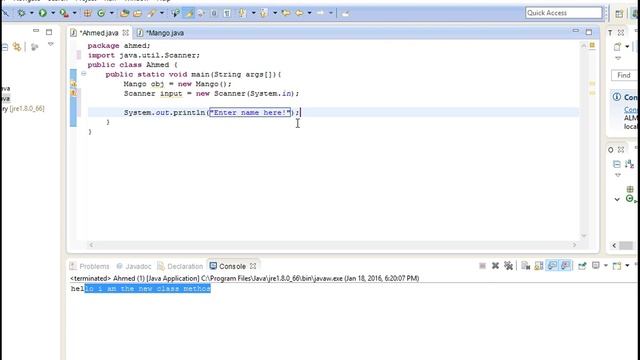This screenshot has height=360, width=640.
Task: Open the Debug dropdown arrow
Action: click(31, 13)
